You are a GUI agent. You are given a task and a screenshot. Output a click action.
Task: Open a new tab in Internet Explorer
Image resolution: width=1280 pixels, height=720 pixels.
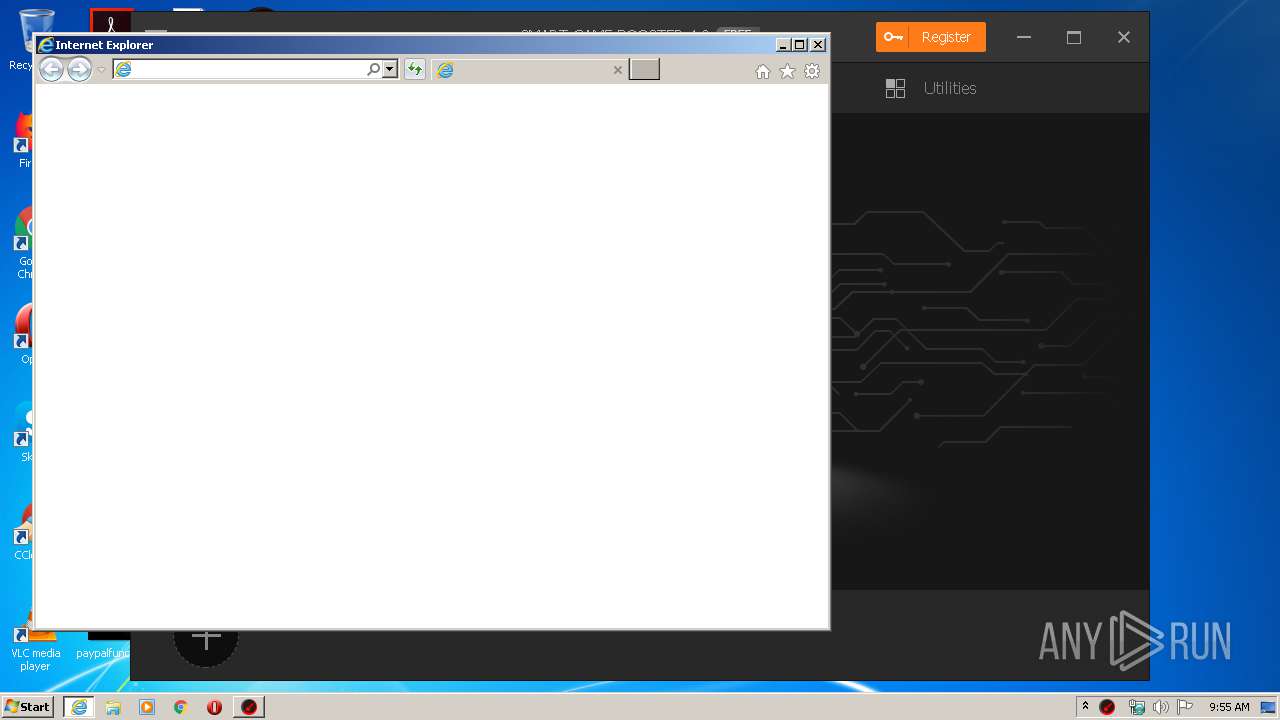click(644, 69)
